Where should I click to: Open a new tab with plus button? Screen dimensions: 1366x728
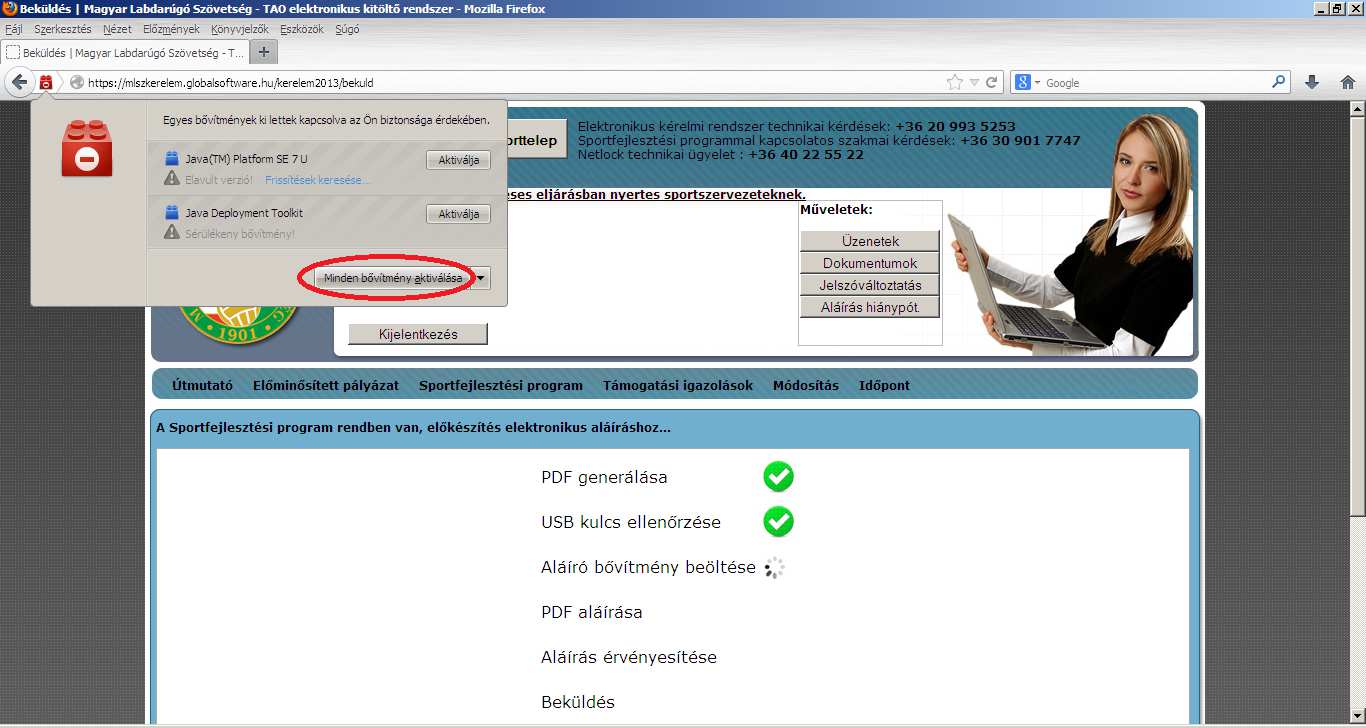(264, 52)
